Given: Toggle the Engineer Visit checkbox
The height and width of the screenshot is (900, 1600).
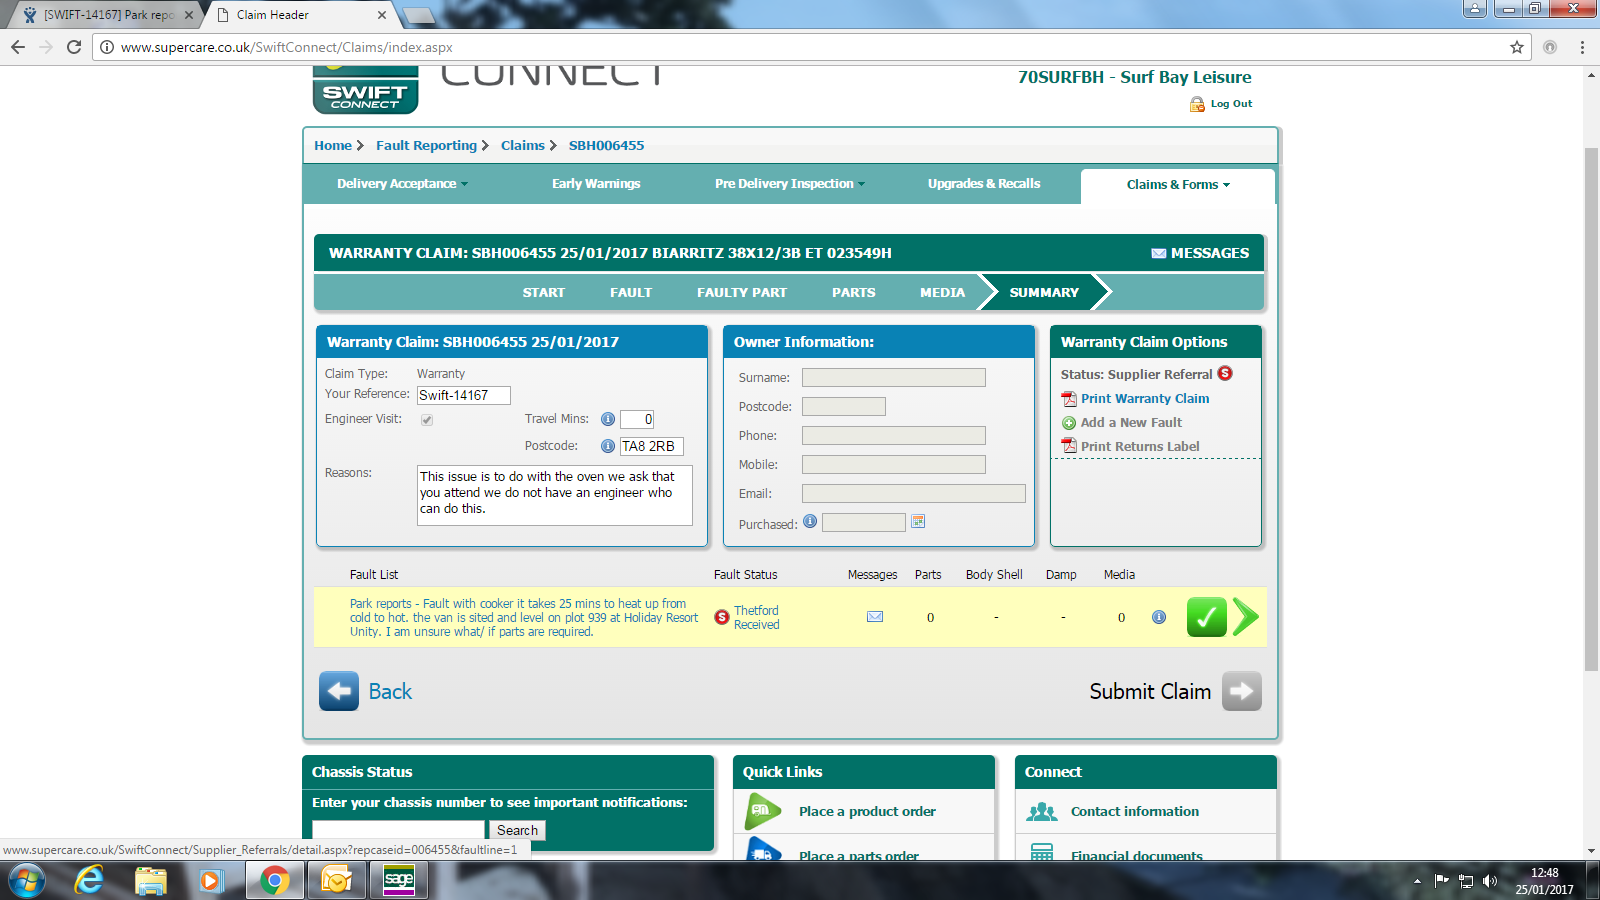Looking at the screenshot, I should click(x=427, y=420).
